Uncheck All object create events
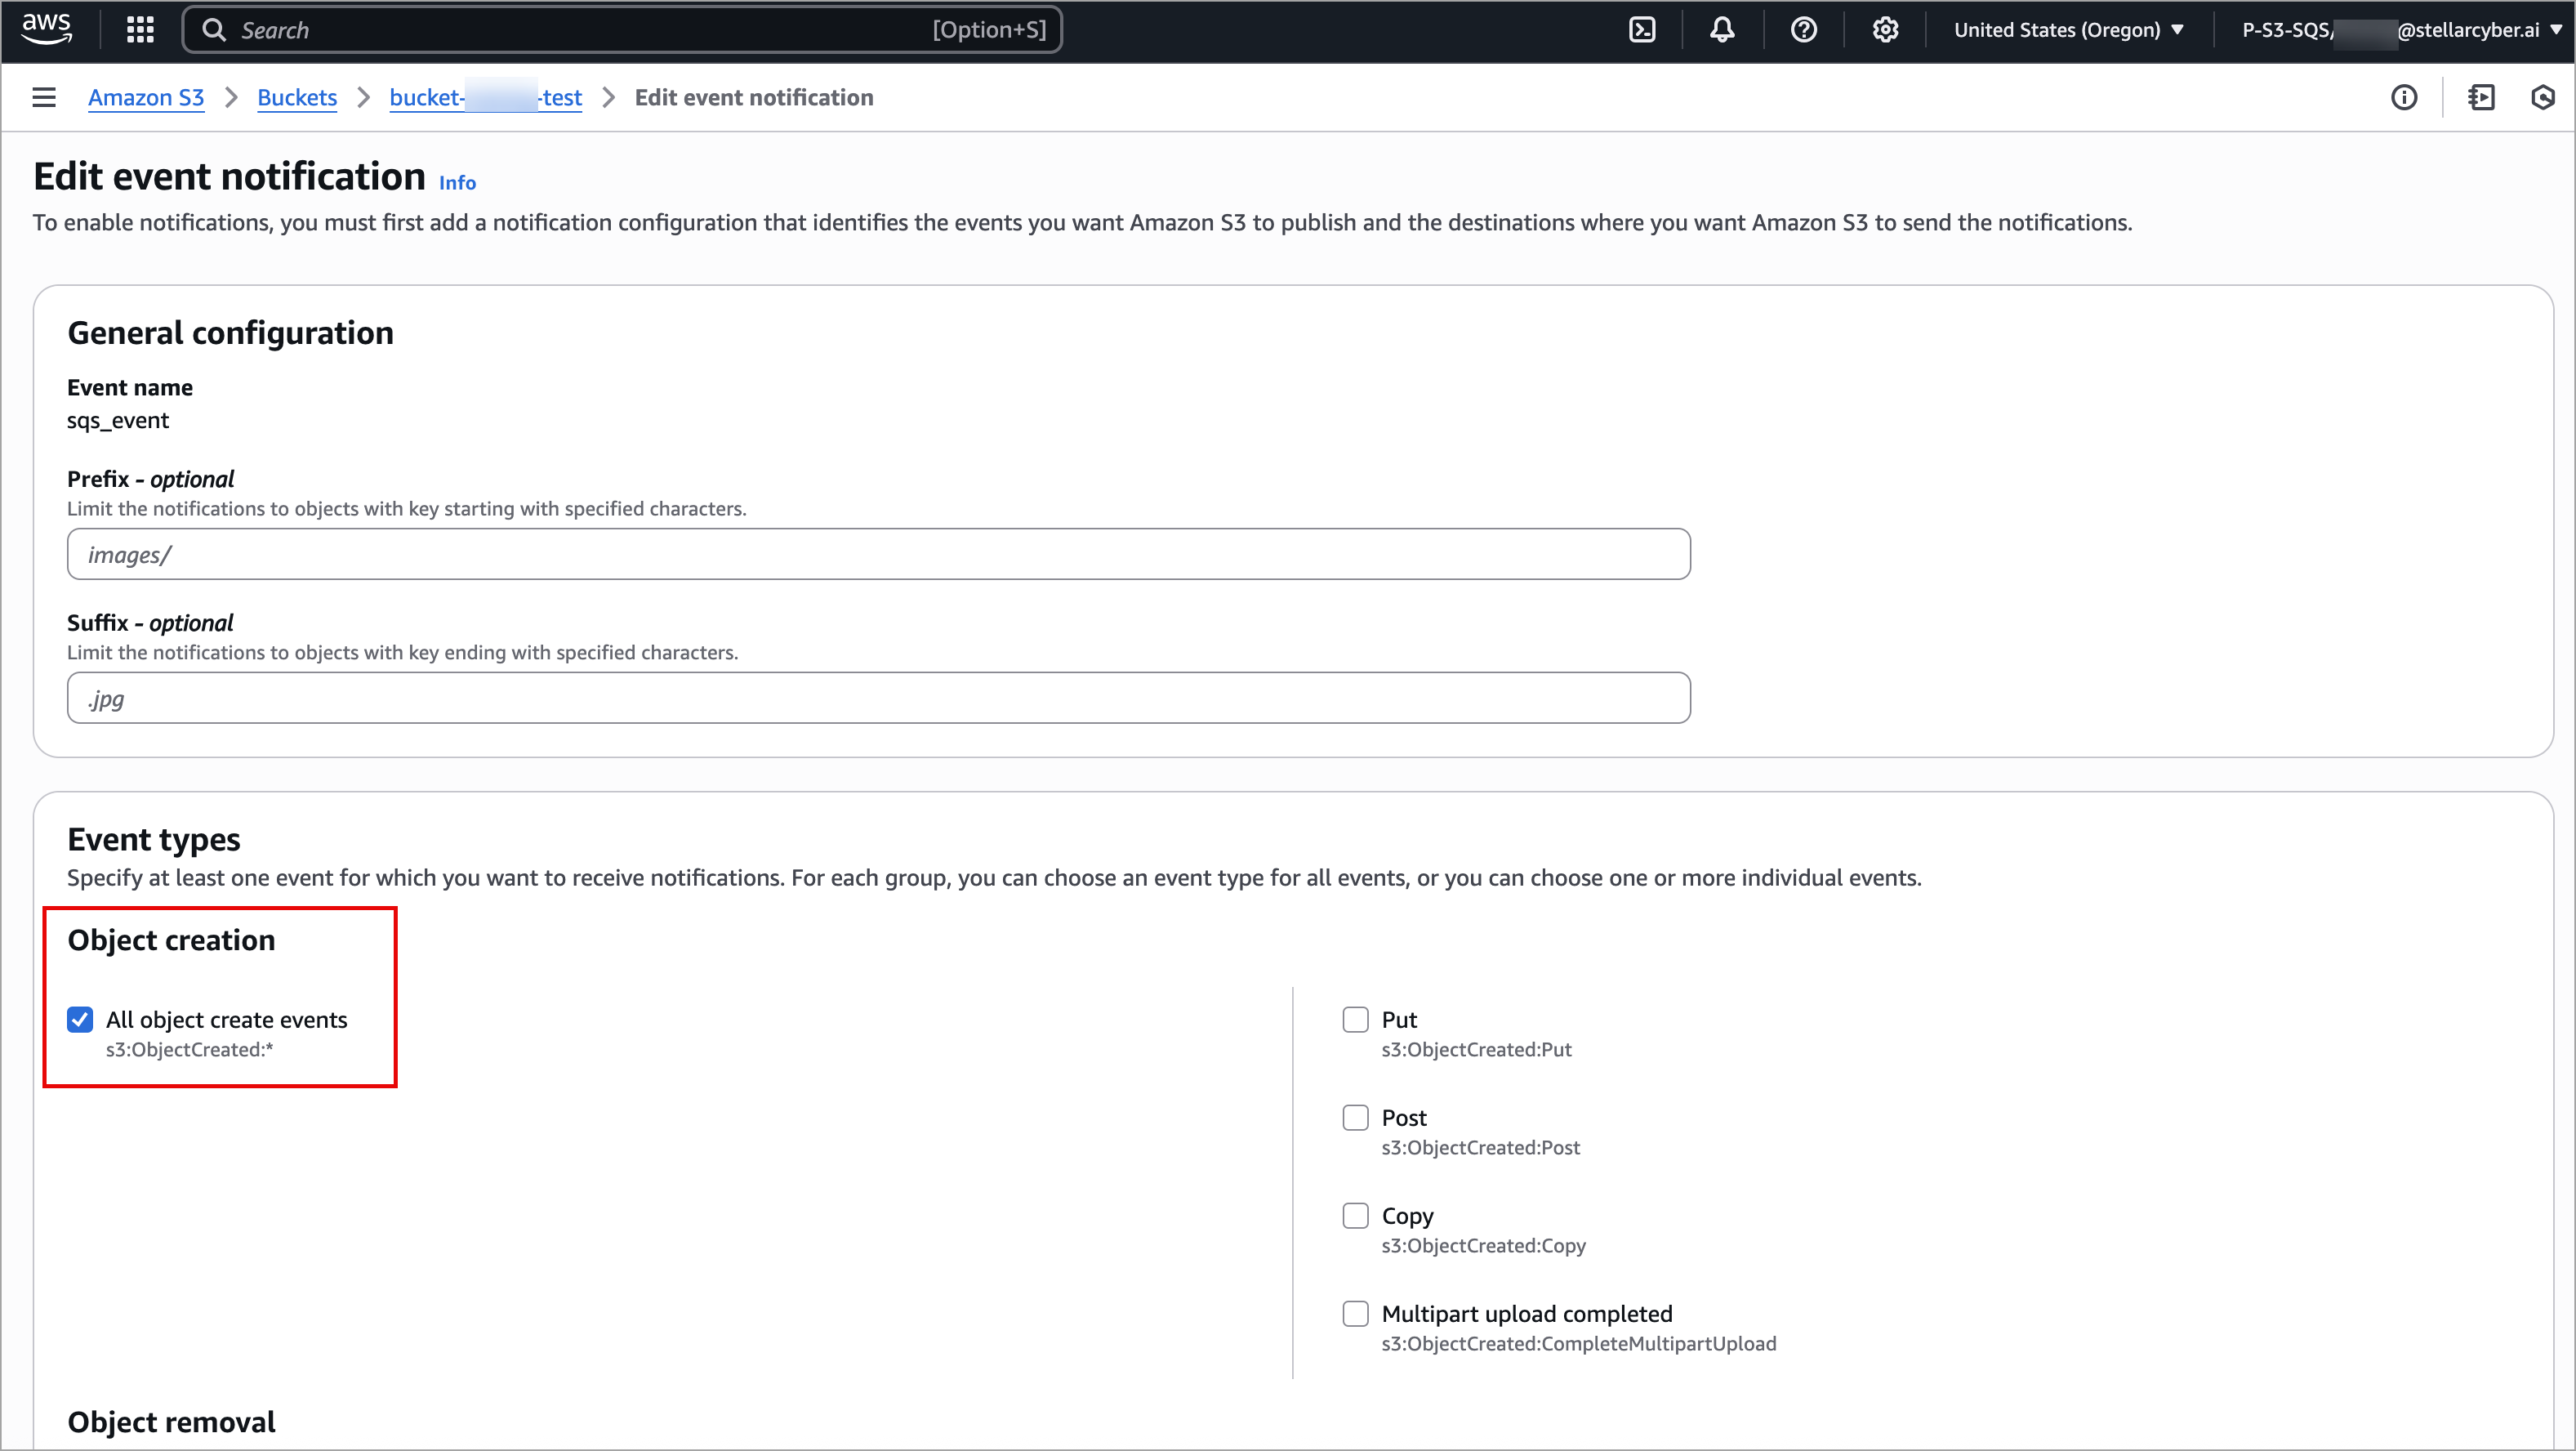 (80, 1019)
